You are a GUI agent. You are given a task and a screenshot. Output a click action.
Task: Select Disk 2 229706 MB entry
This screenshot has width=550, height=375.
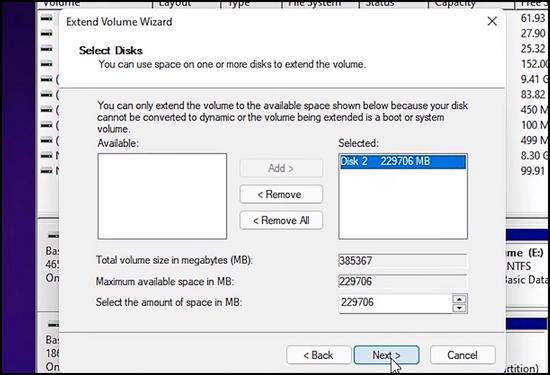coord(403,161)
